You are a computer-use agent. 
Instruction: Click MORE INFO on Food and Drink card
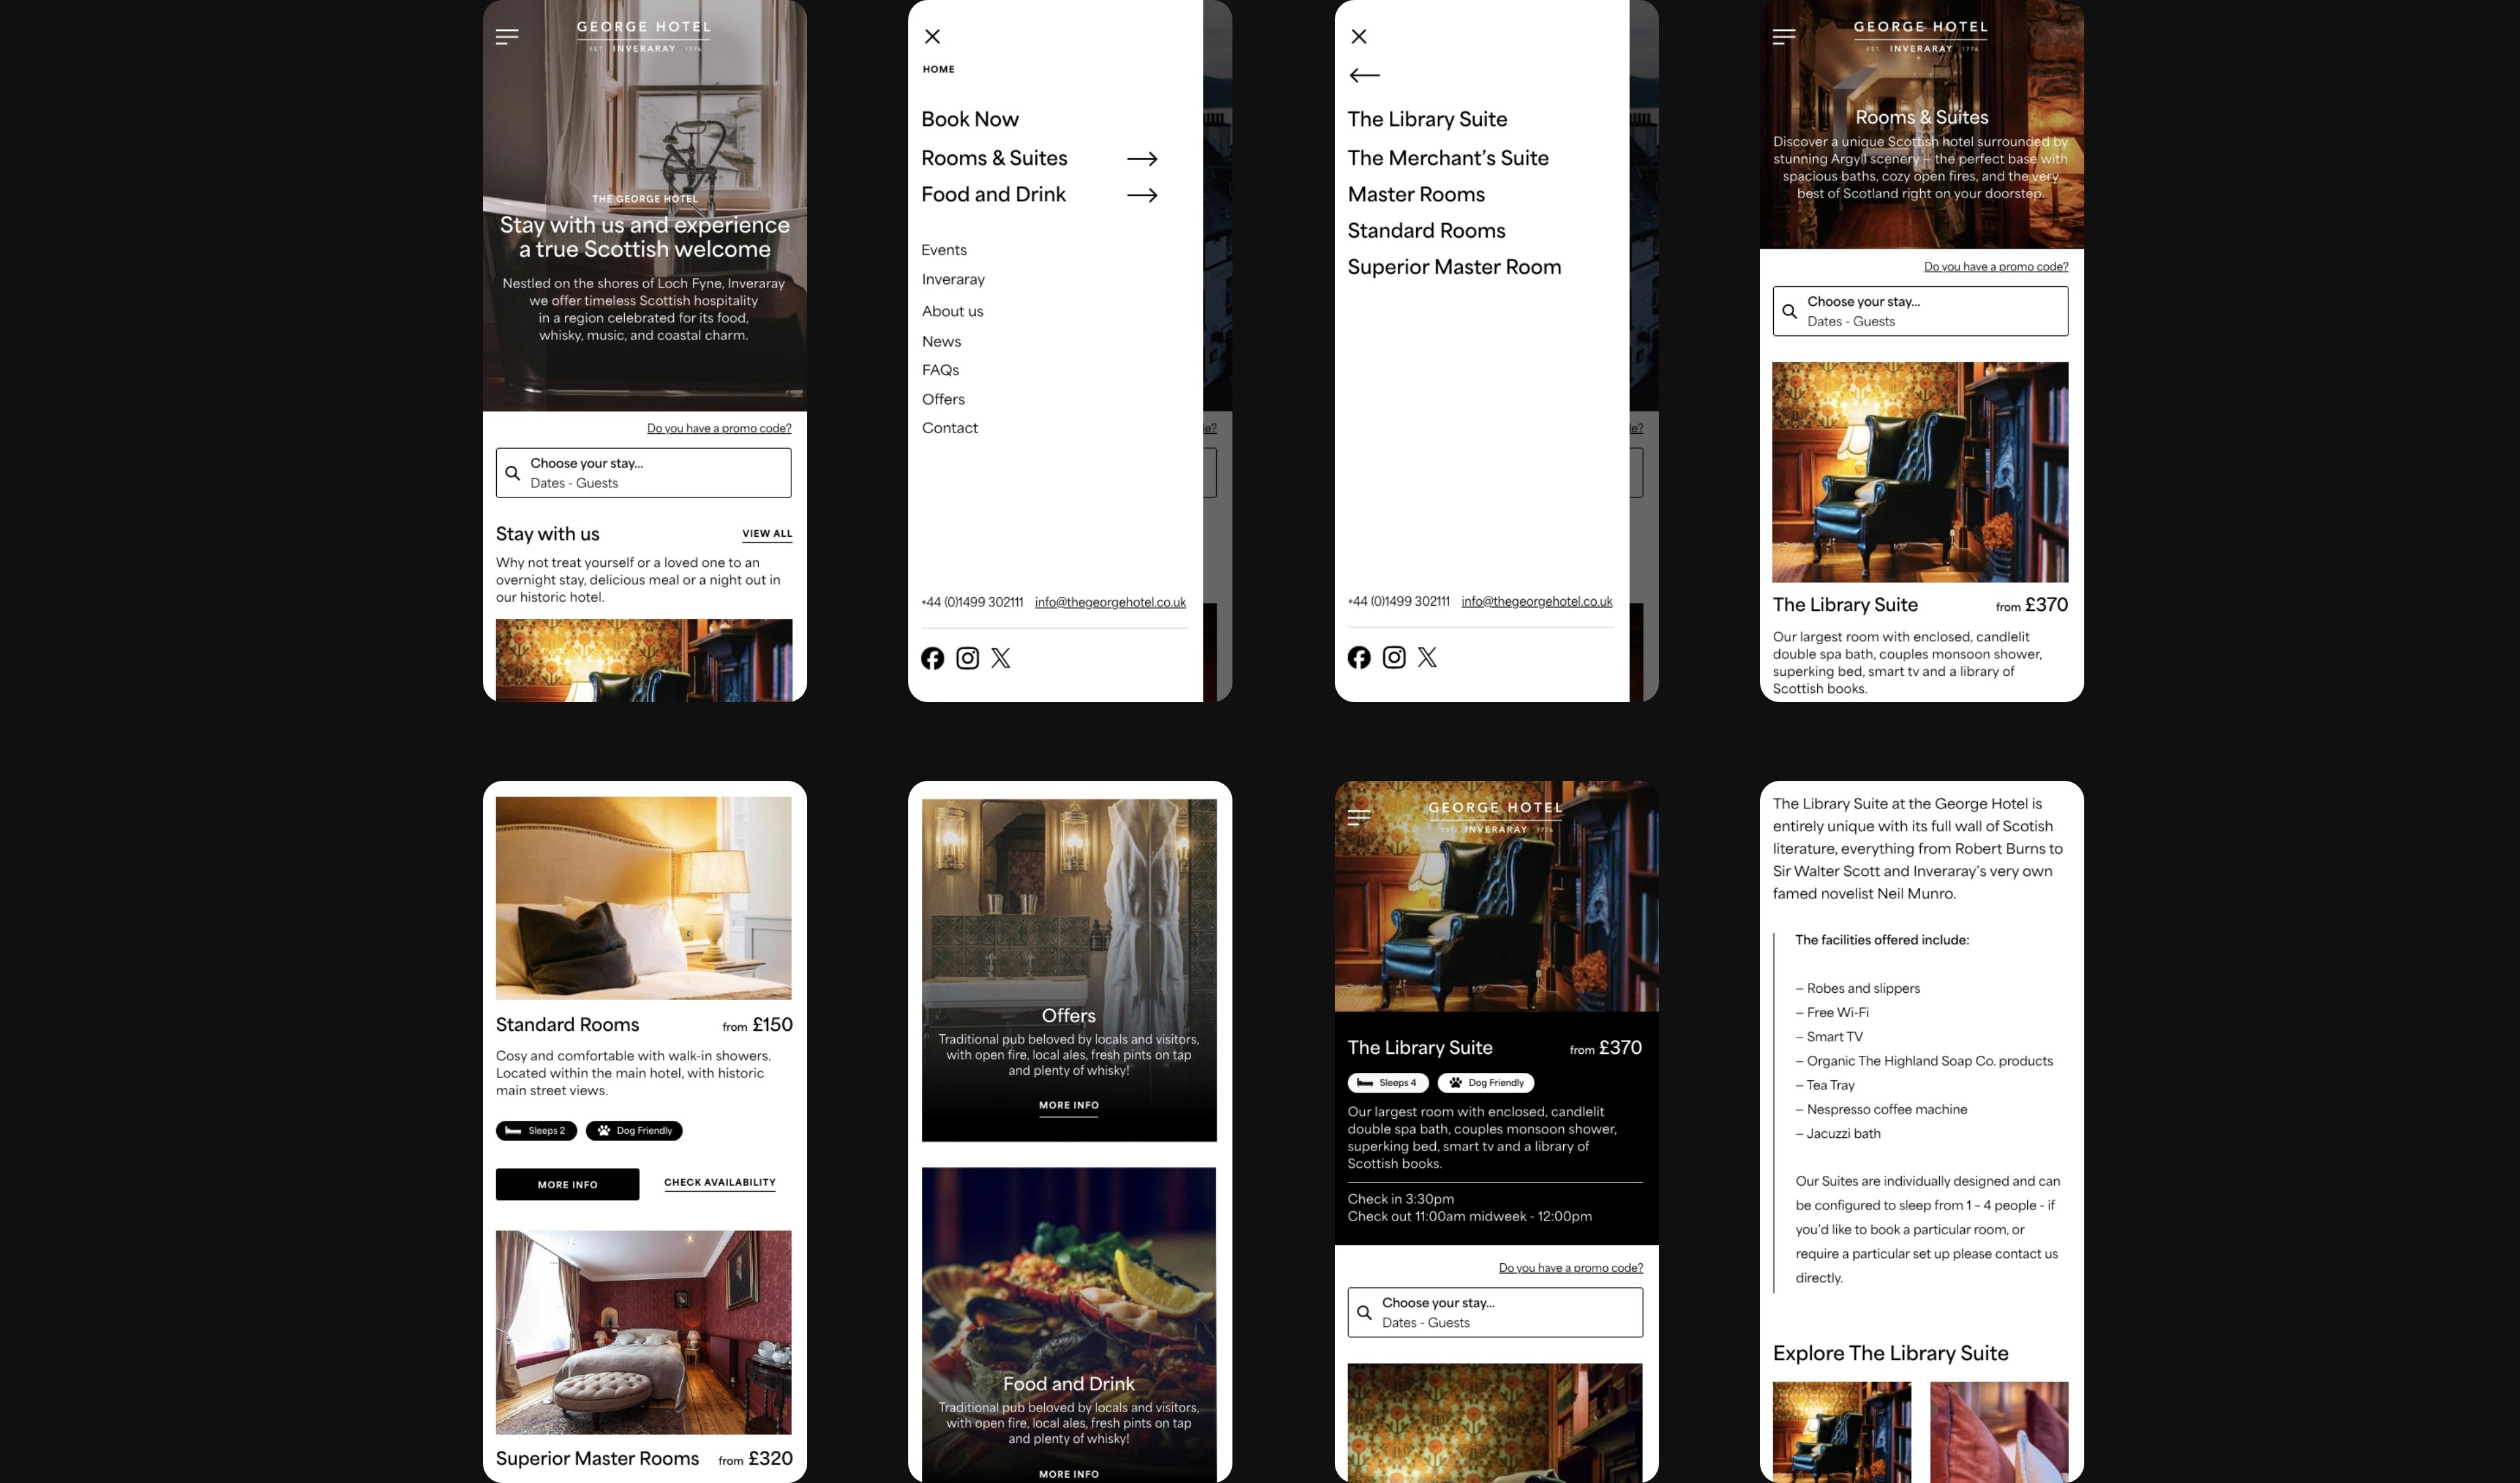[x=1068, y=1474]
